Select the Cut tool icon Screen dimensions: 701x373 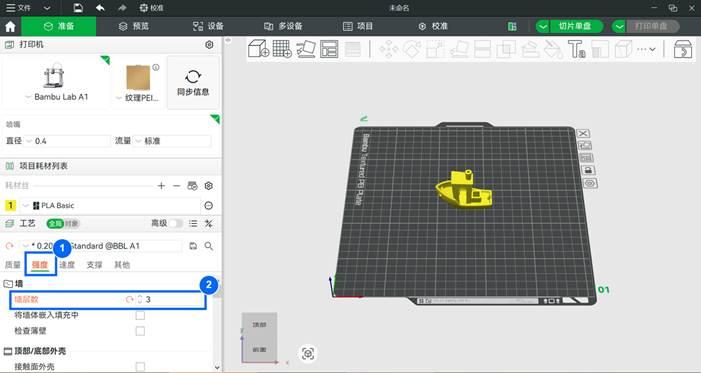482,49
